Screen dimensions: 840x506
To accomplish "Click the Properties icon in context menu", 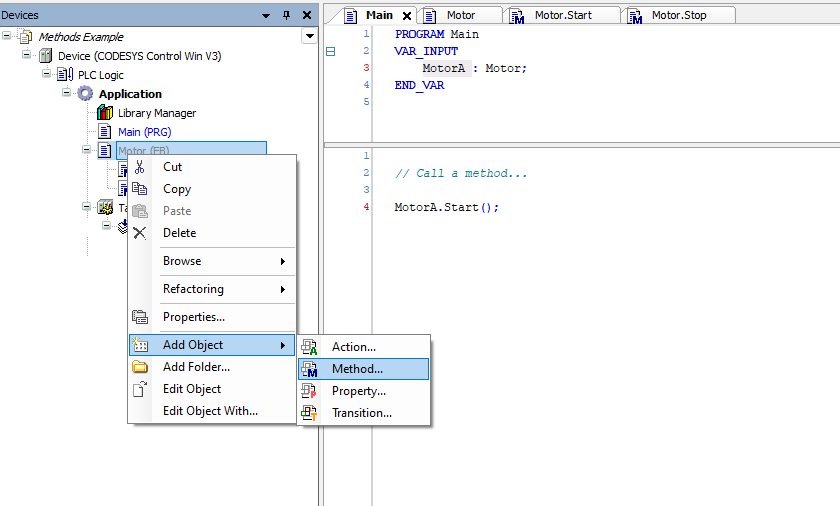I will point(140,317).
